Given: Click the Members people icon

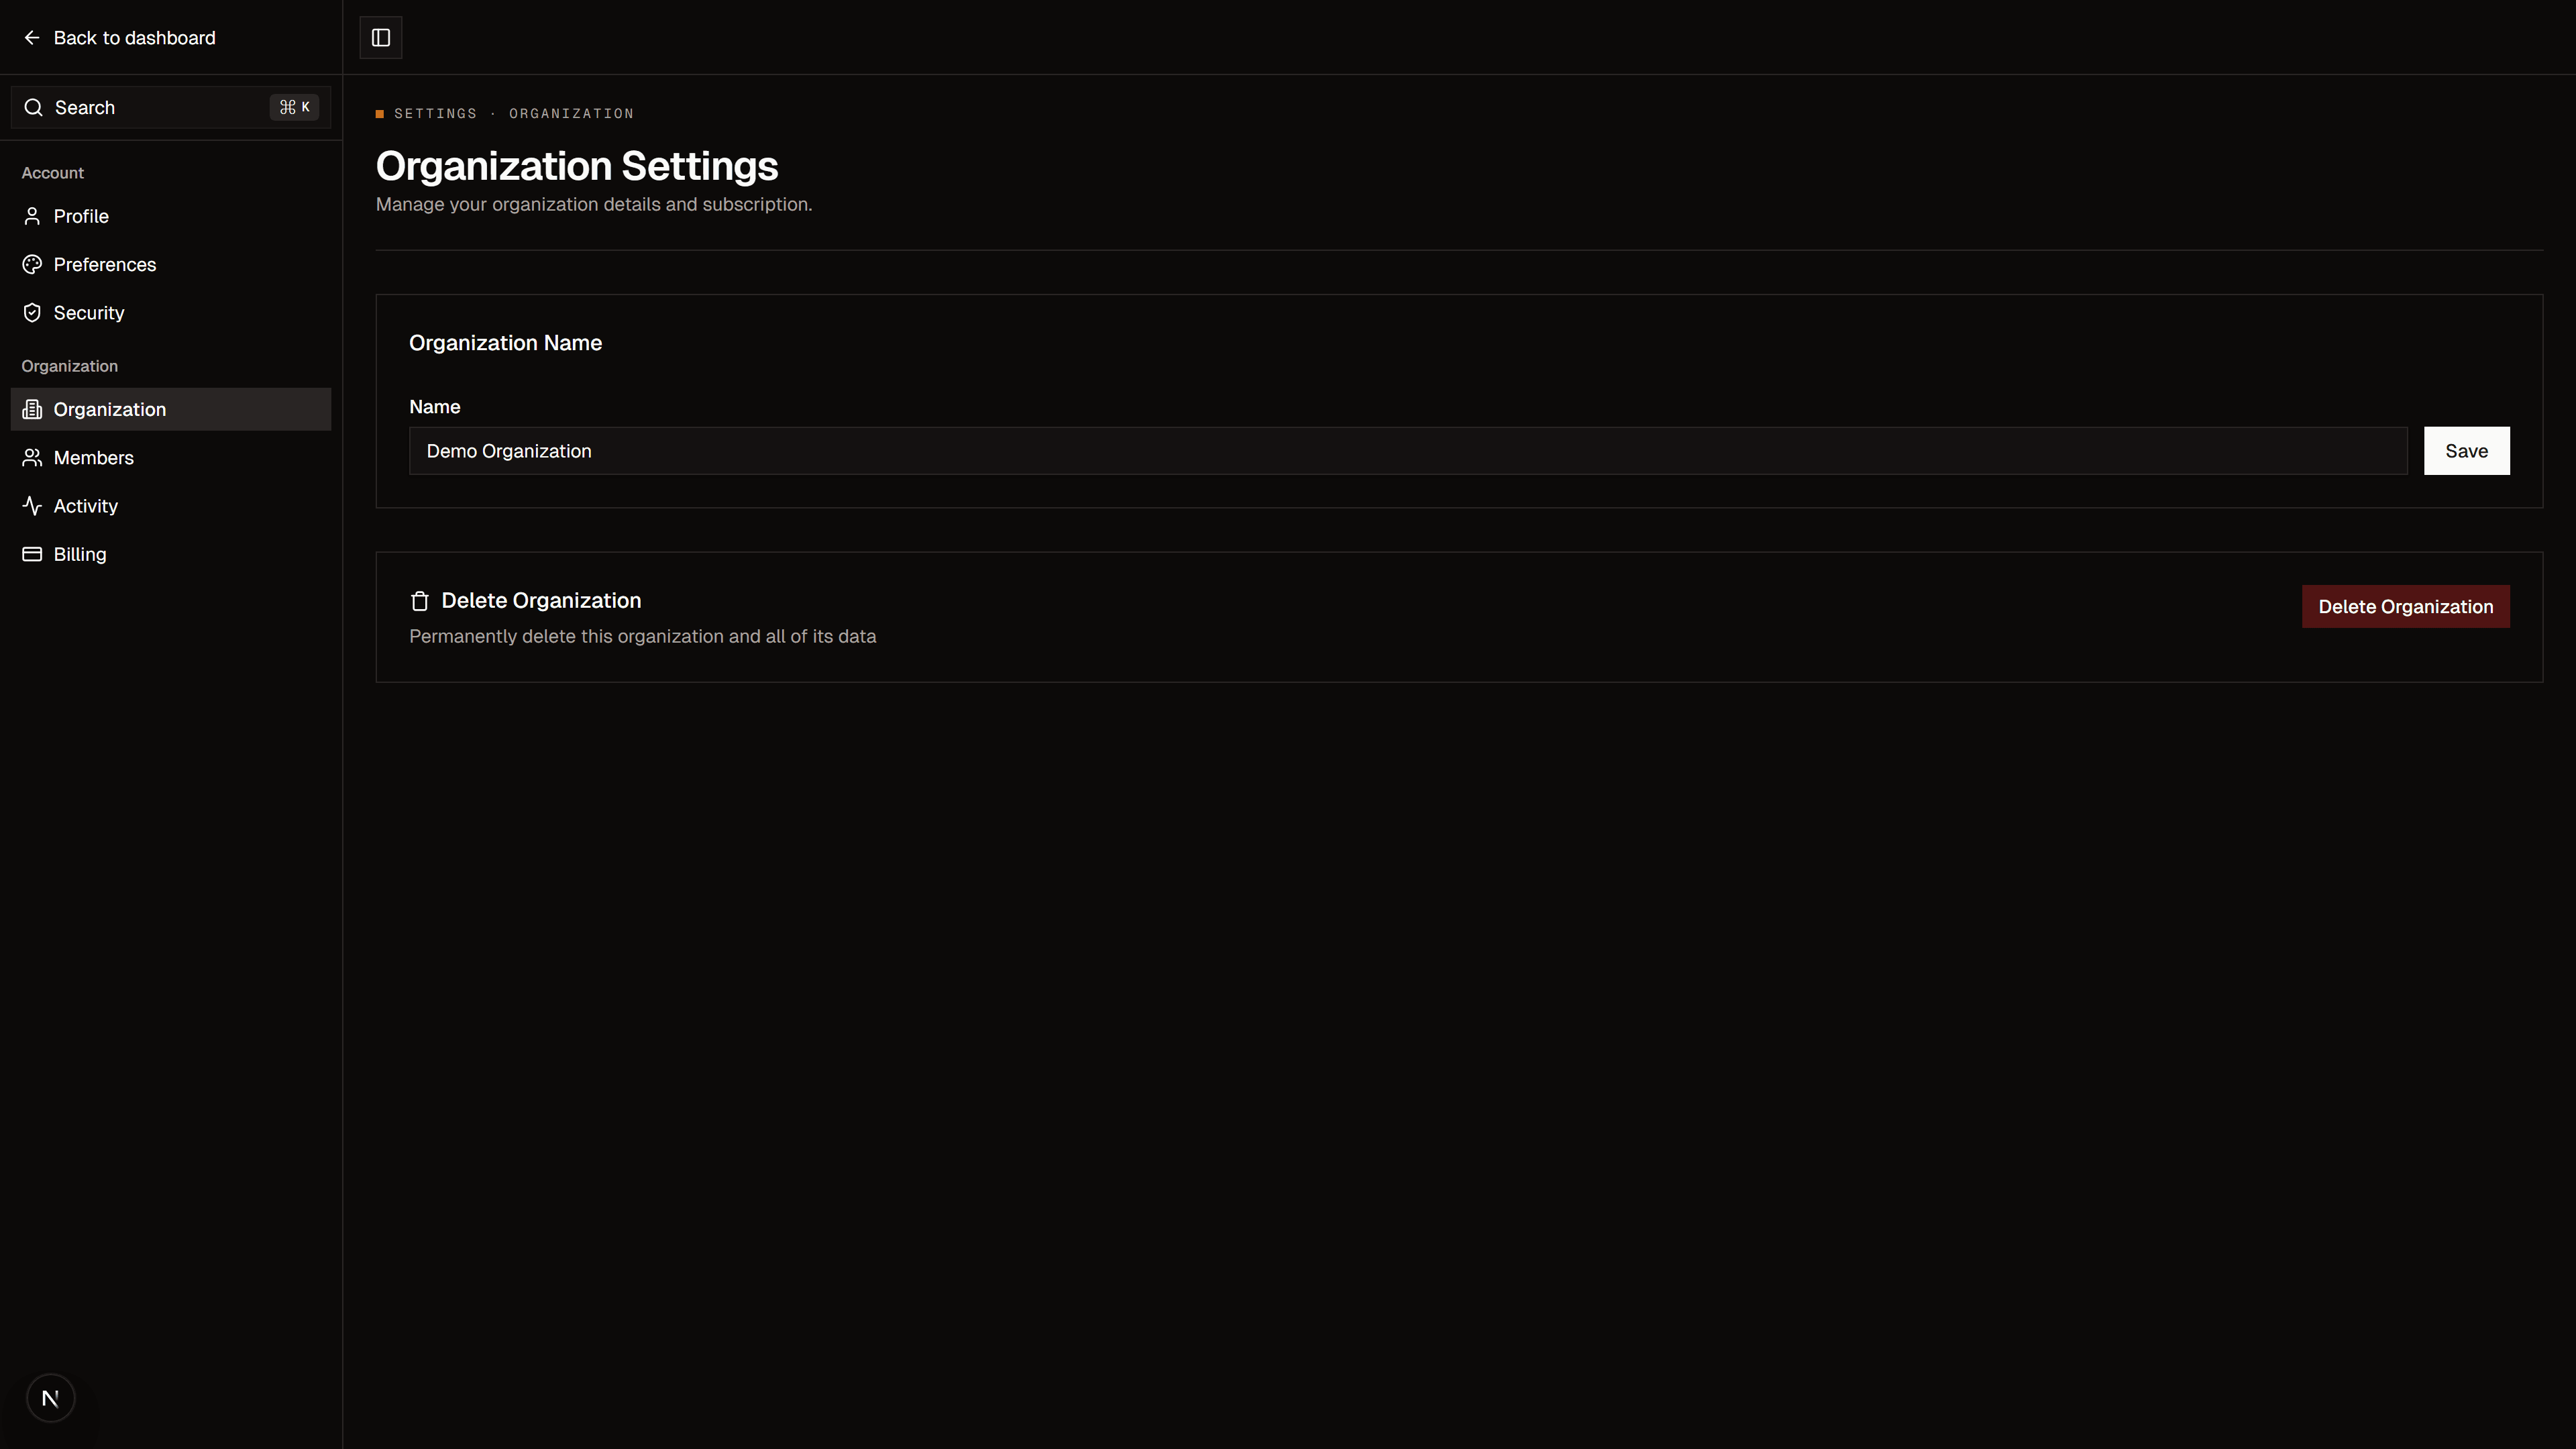Looking at the screenshot, I should [32, 458].
